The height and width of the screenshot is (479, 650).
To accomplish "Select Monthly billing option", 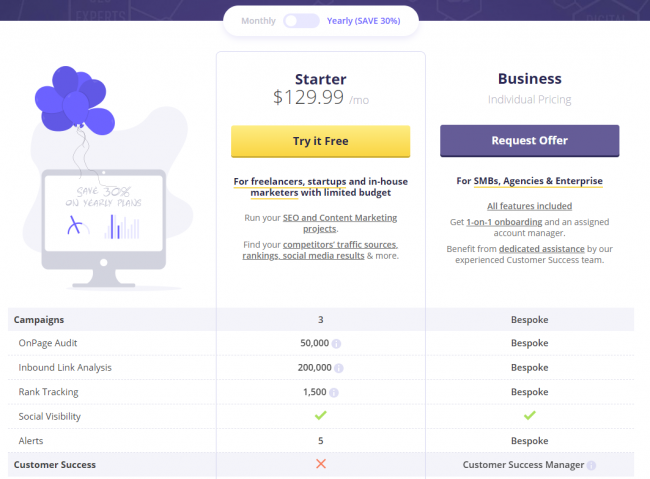I will point(258,20).
